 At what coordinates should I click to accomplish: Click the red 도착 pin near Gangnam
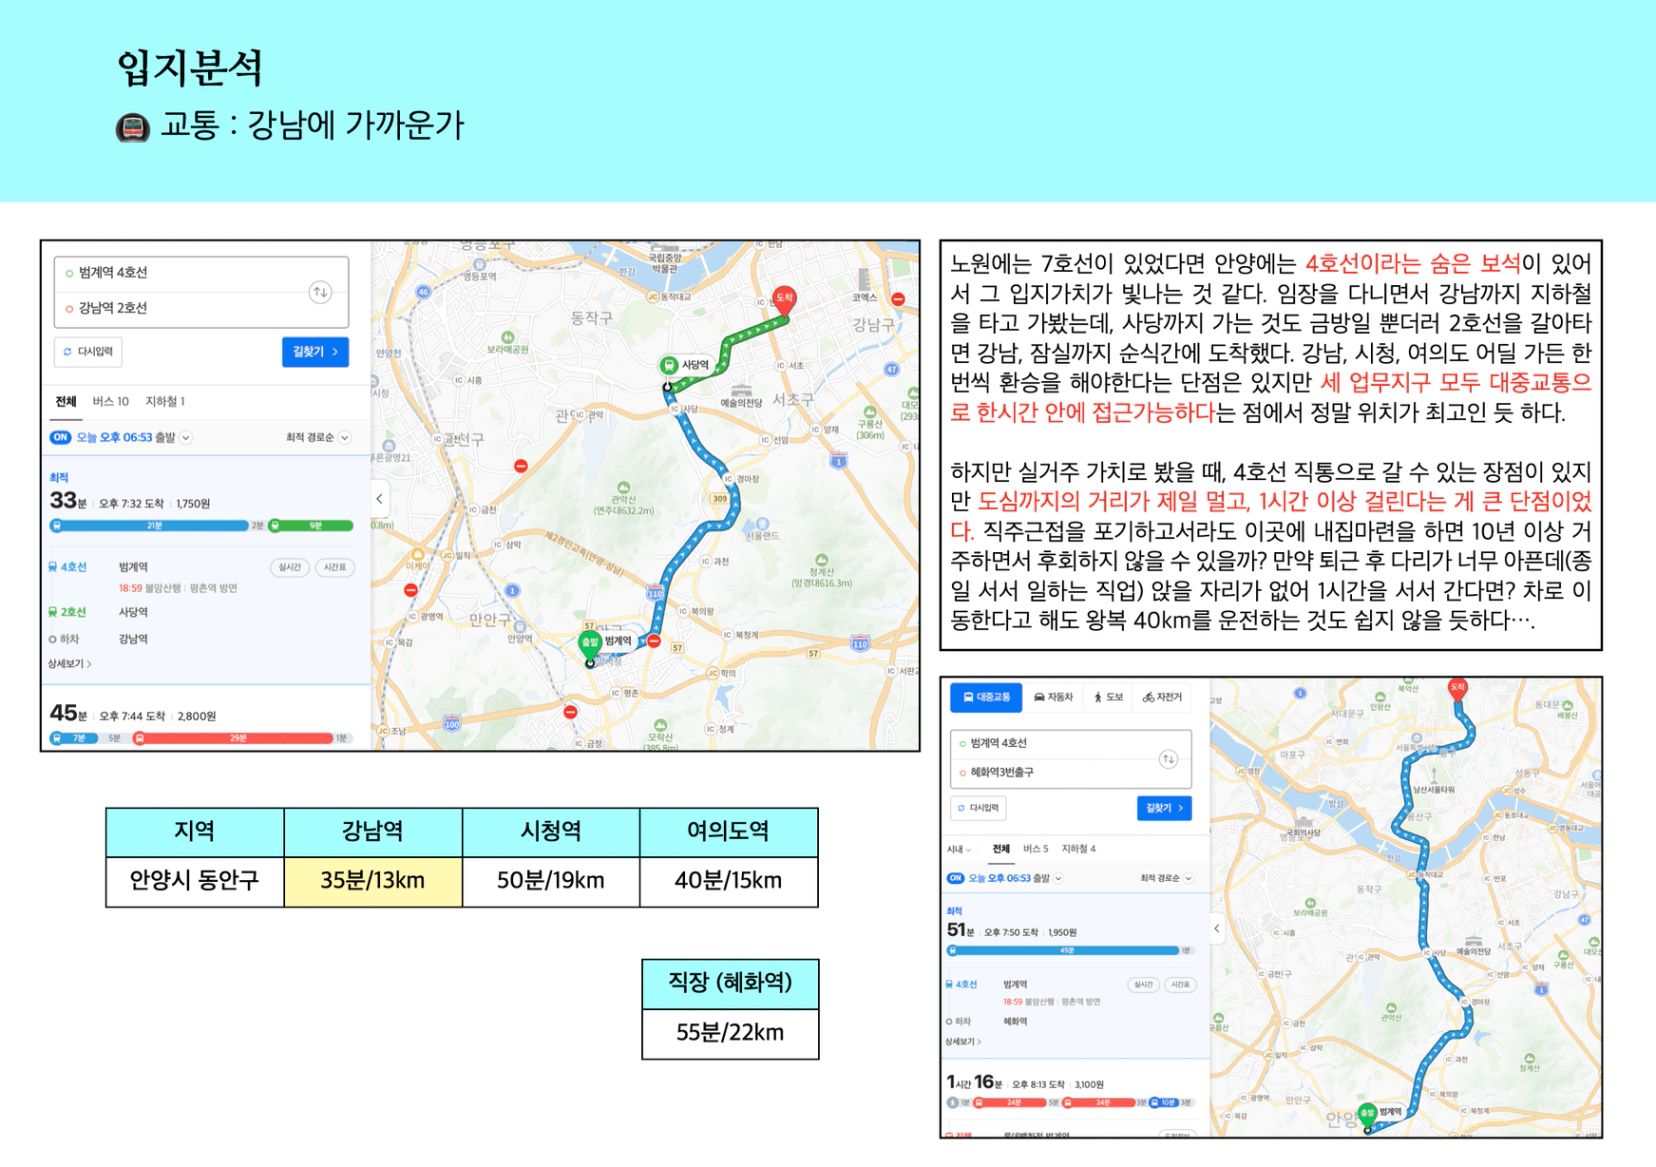click(784, 299)
